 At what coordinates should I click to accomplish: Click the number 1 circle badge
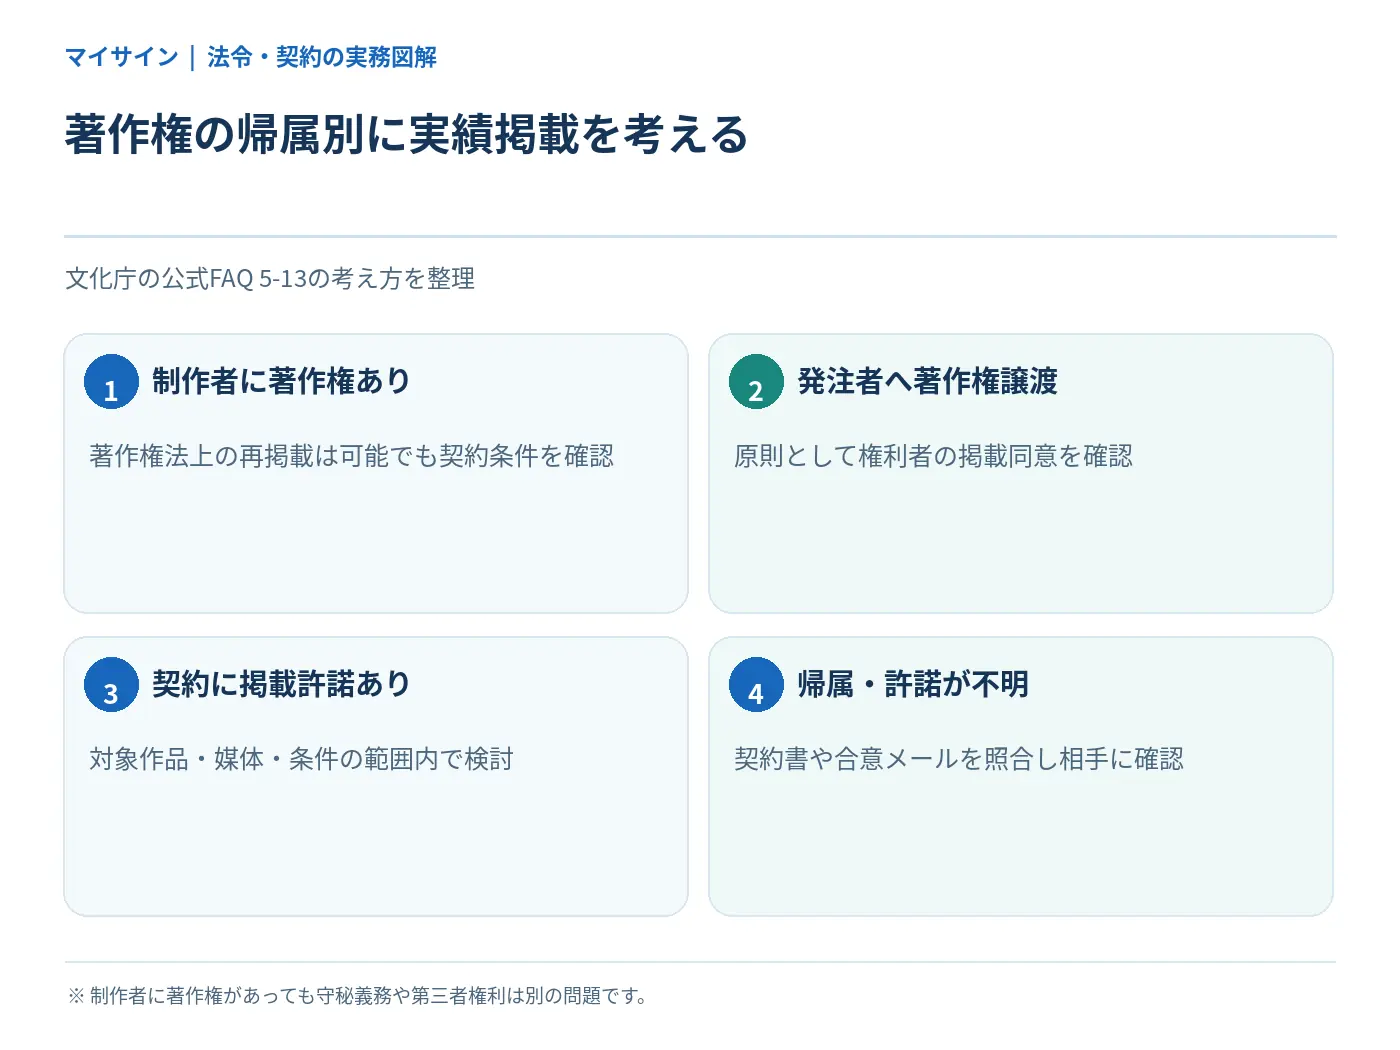tap(111, 382)
